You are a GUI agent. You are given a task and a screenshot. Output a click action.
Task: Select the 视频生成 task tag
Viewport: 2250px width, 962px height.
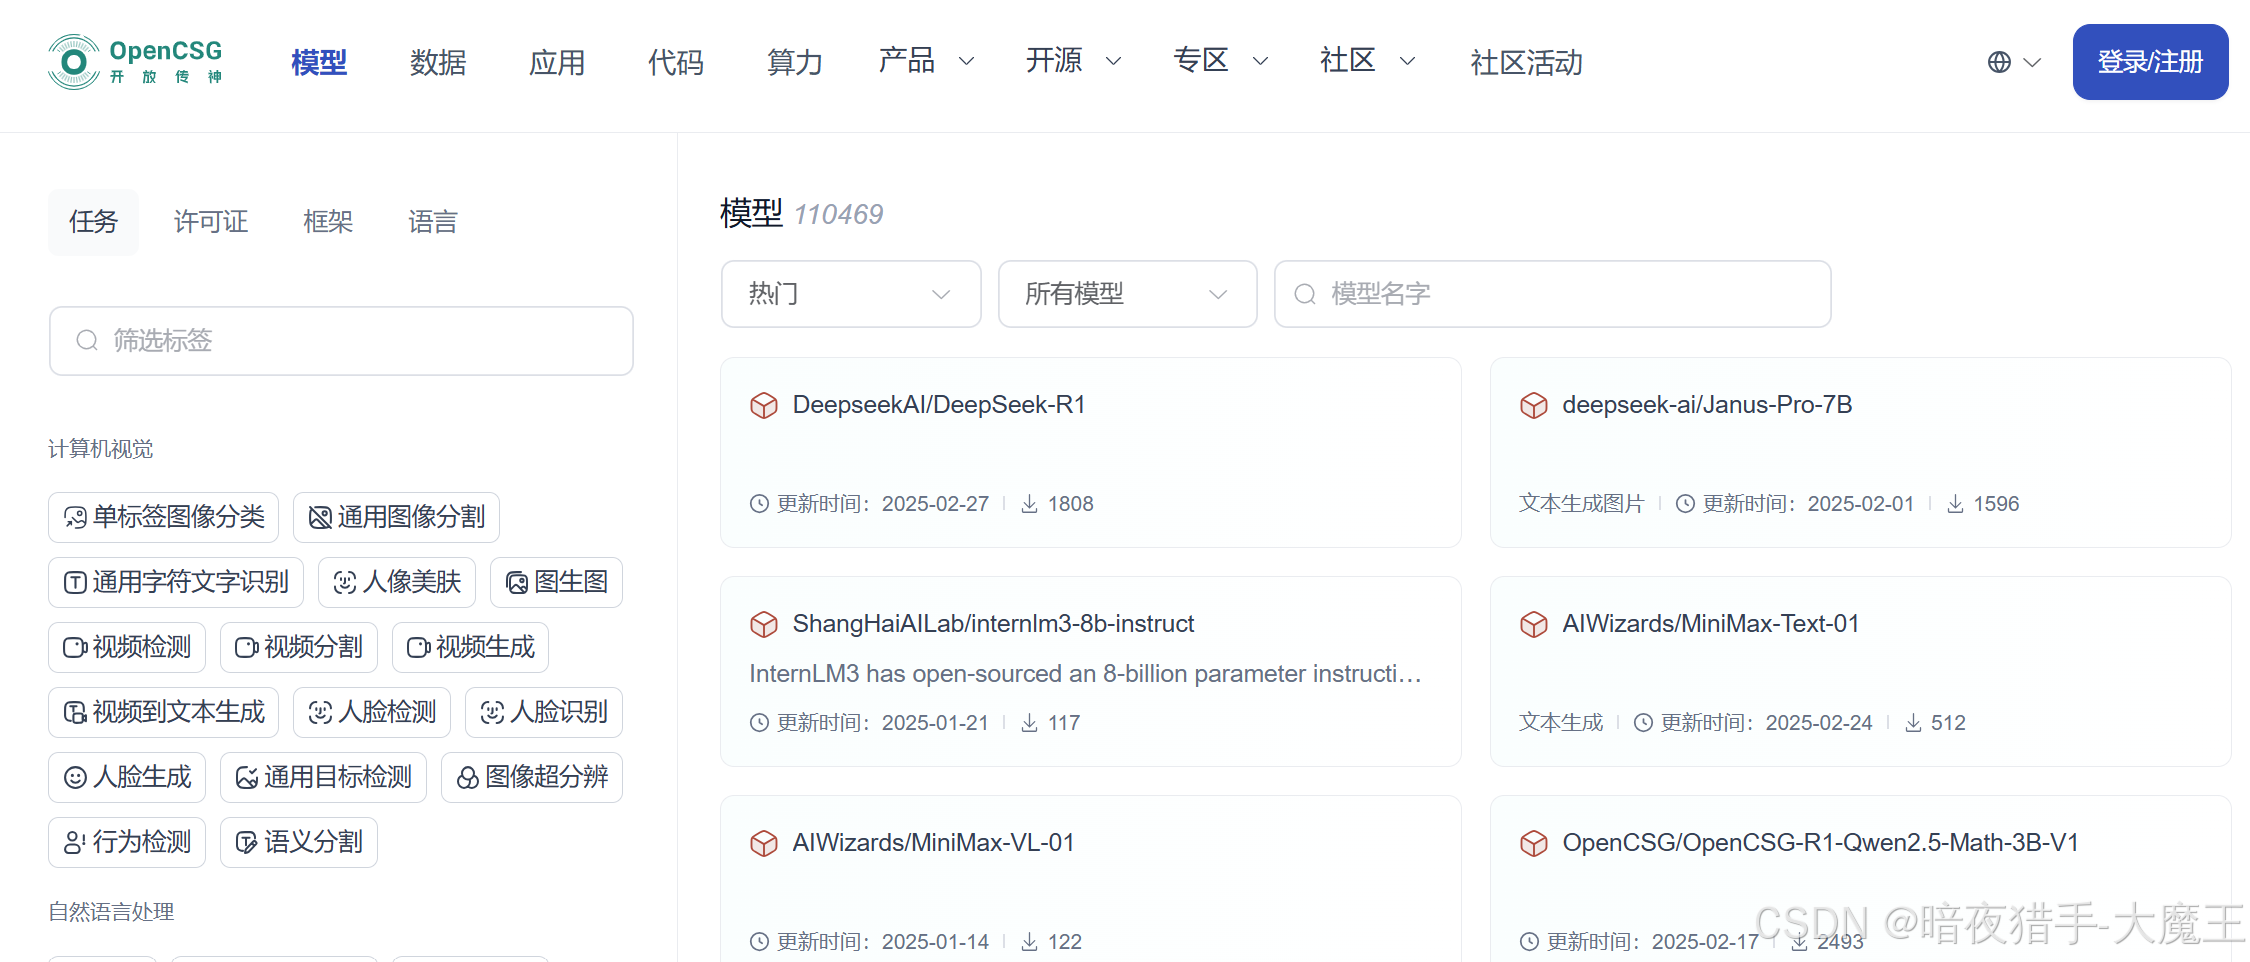pos(470,647)
